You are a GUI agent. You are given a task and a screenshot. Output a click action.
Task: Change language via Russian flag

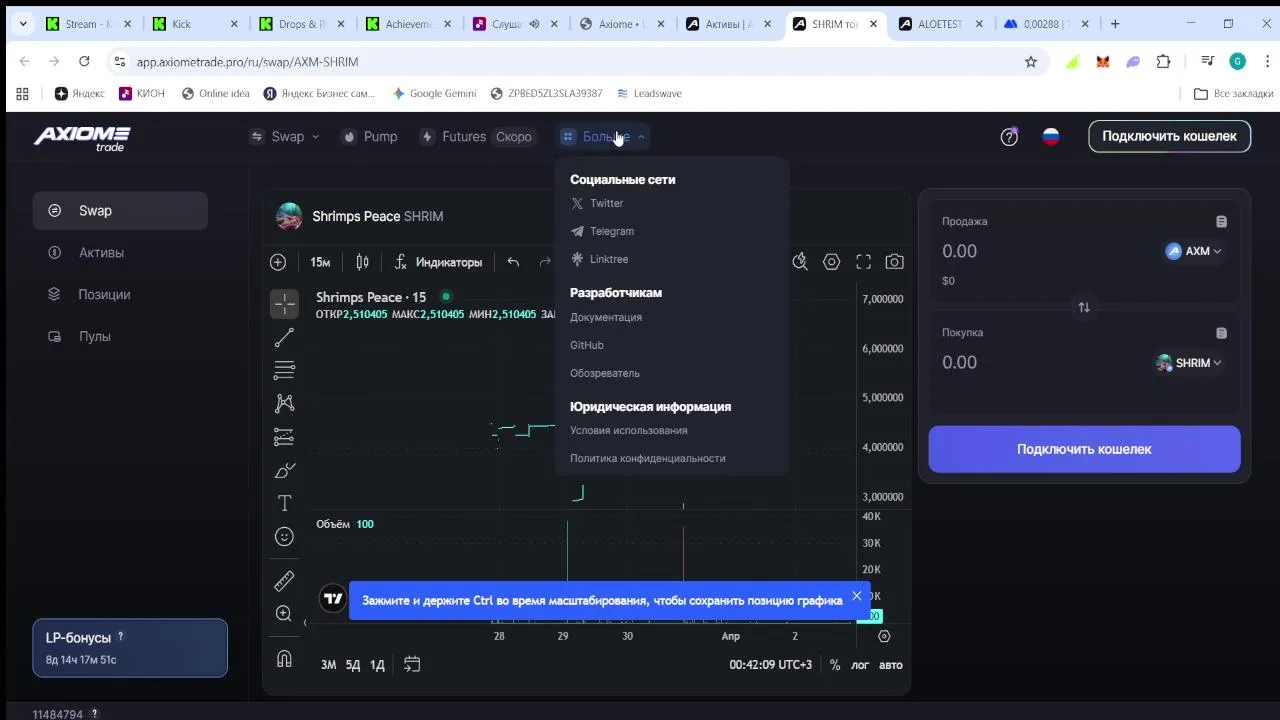tap(1051, 137)
